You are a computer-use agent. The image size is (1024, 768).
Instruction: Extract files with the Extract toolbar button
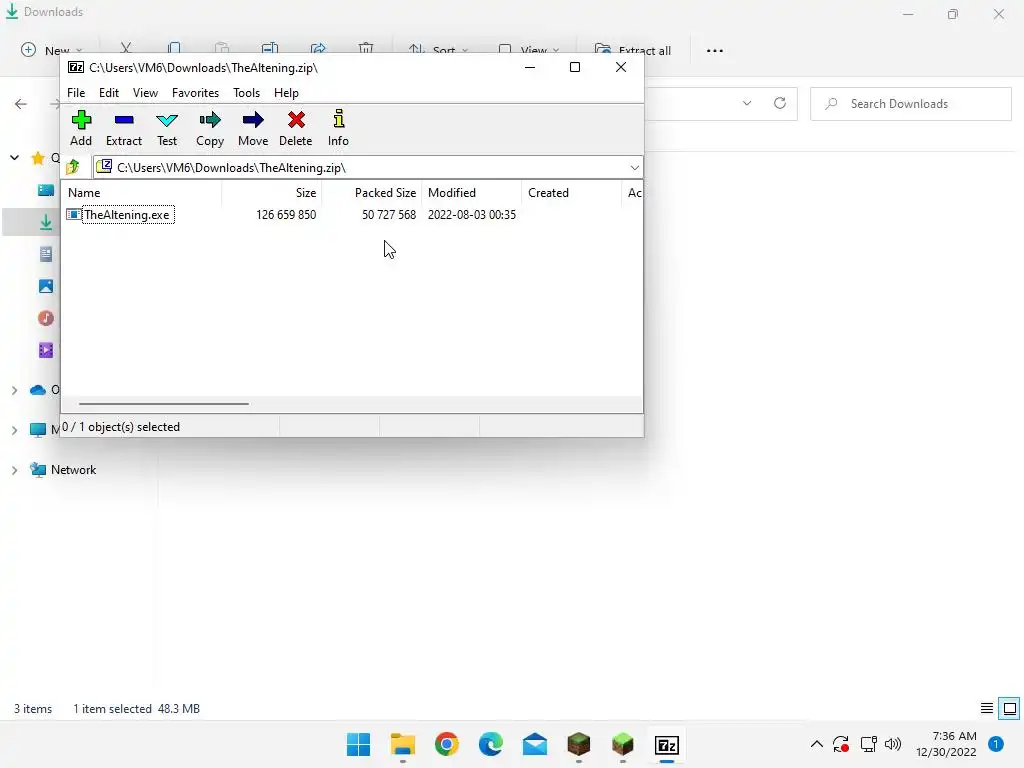coord(123,128)
